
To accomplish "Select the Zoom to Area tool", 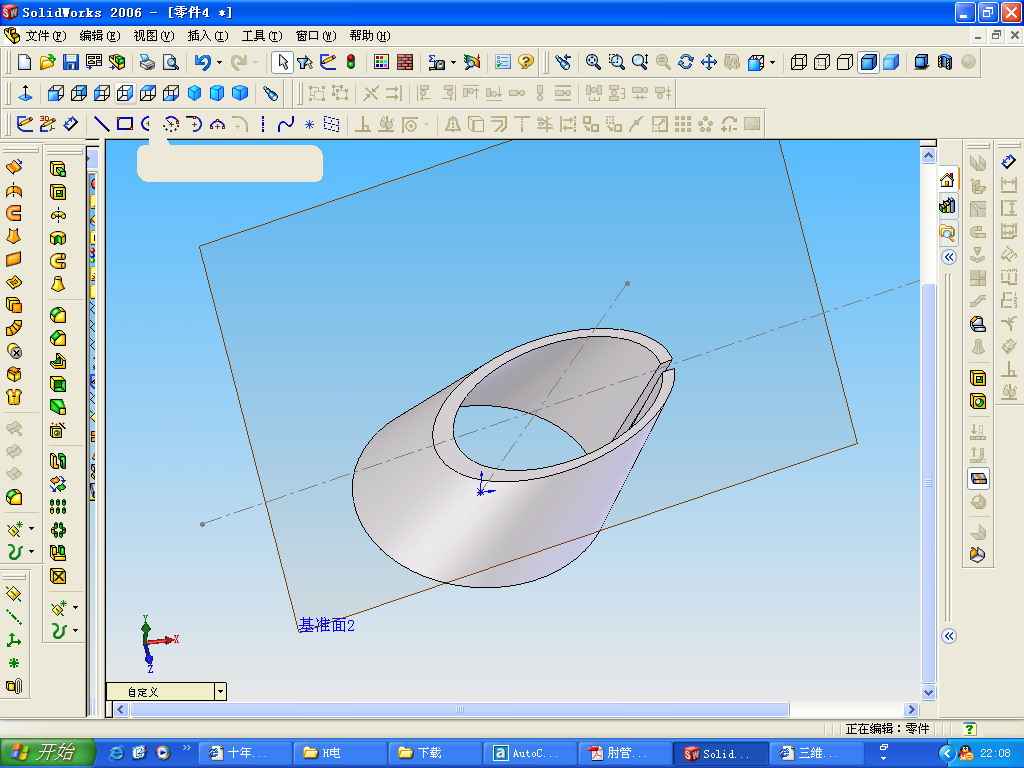I will coord(616,62).
